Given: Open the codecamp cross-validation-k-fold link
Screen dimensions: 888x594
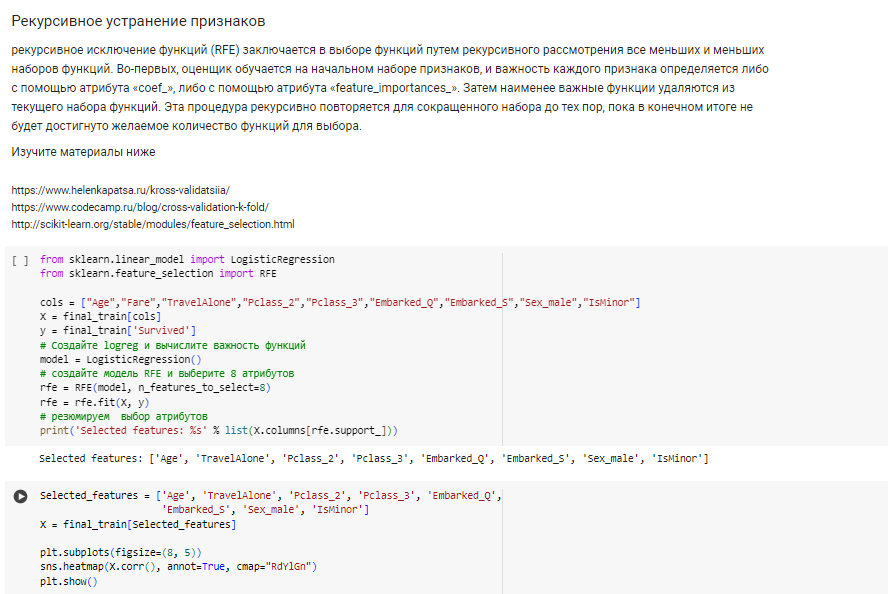Looking at the screenshot, I should [x=140, y=207].
